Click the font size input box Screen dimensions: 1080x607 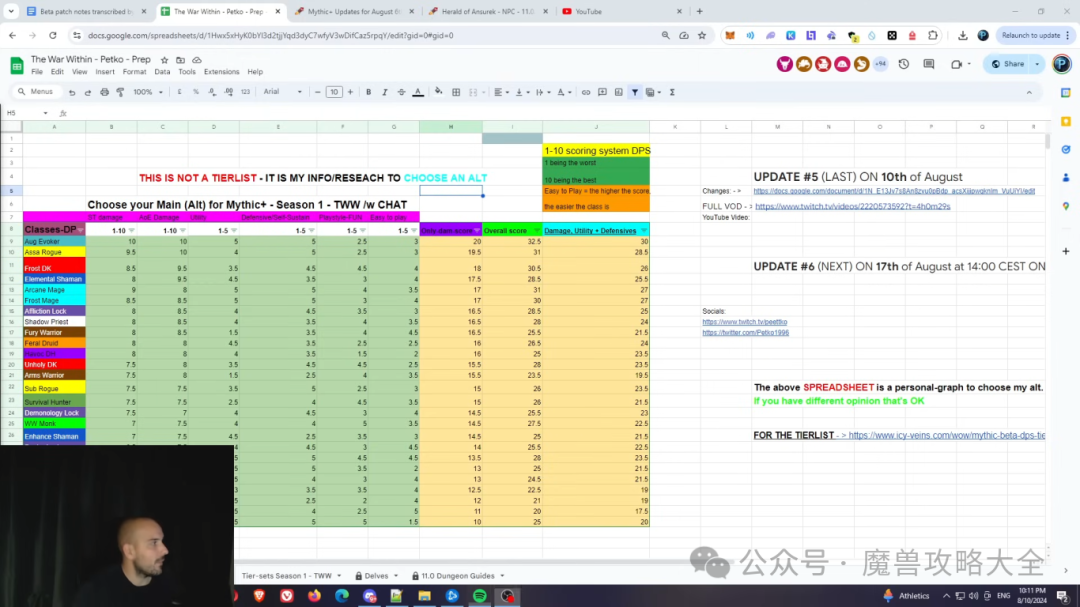tap(334, 92)
